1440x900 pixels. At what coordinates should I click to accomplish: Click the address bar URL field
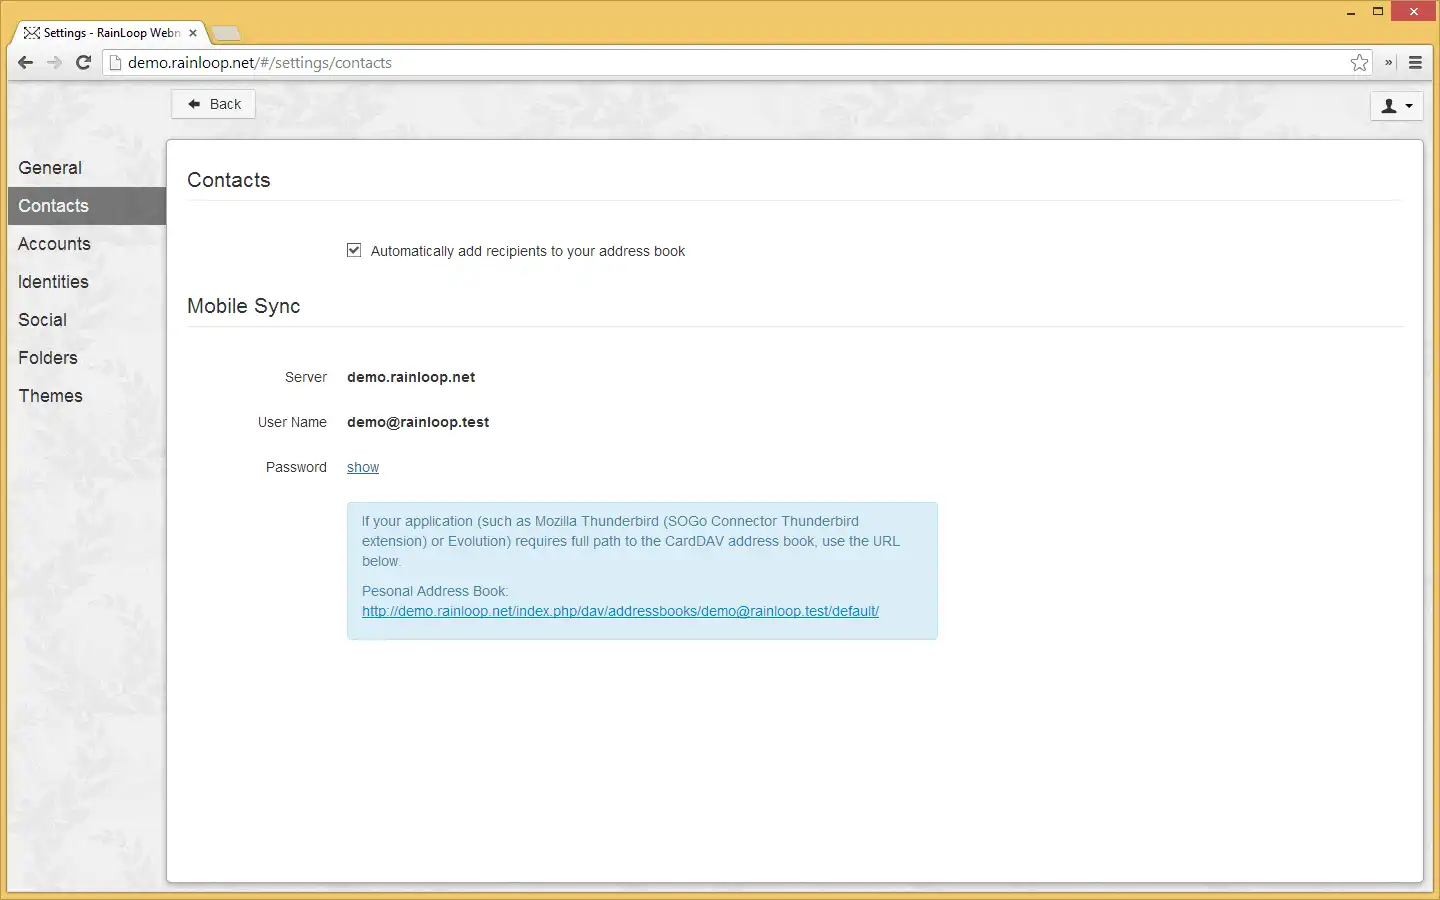pos(735,62)
